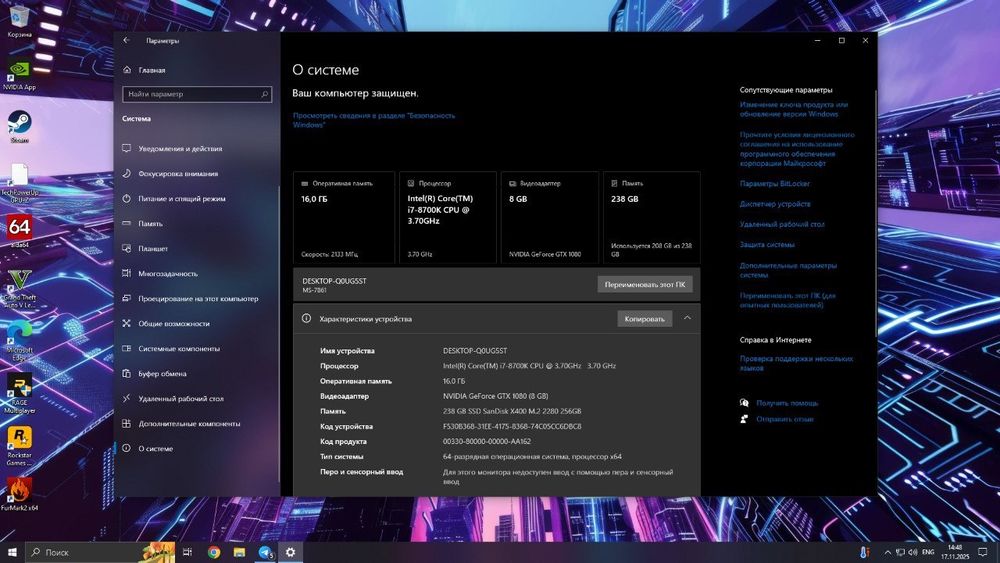1000x563 pixels.
Task: Click the Найти параметр search field
Action: (197, 94)
